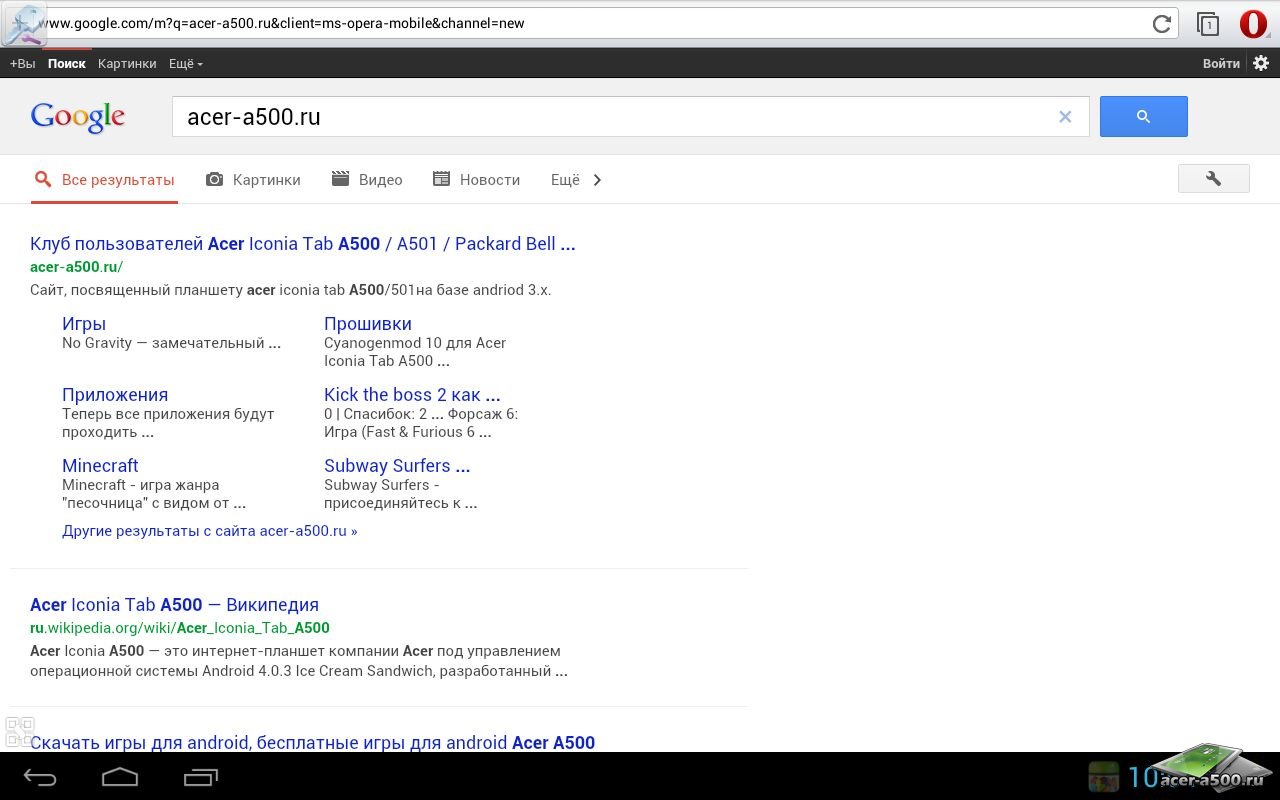Open the browser tabs switcher icon
The width and height of the screenshot is (1280, 800).
(1208, 24)
